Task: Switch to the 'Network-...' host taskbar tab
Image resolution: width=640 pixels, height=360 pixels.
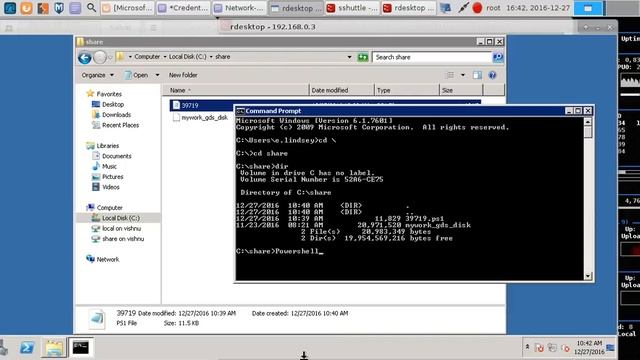Action: pyautogui.click(x=239, y=8)
